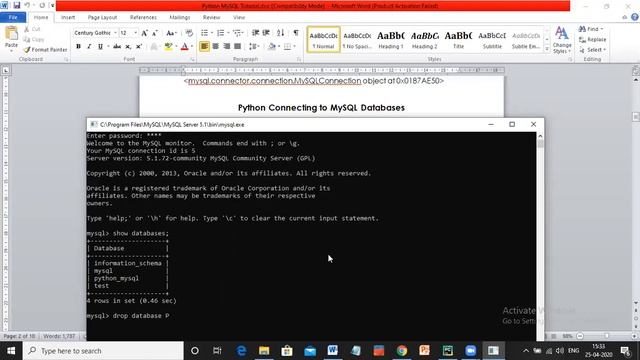Switch to the References tab
640x360 pixels.
pos(143,17)
